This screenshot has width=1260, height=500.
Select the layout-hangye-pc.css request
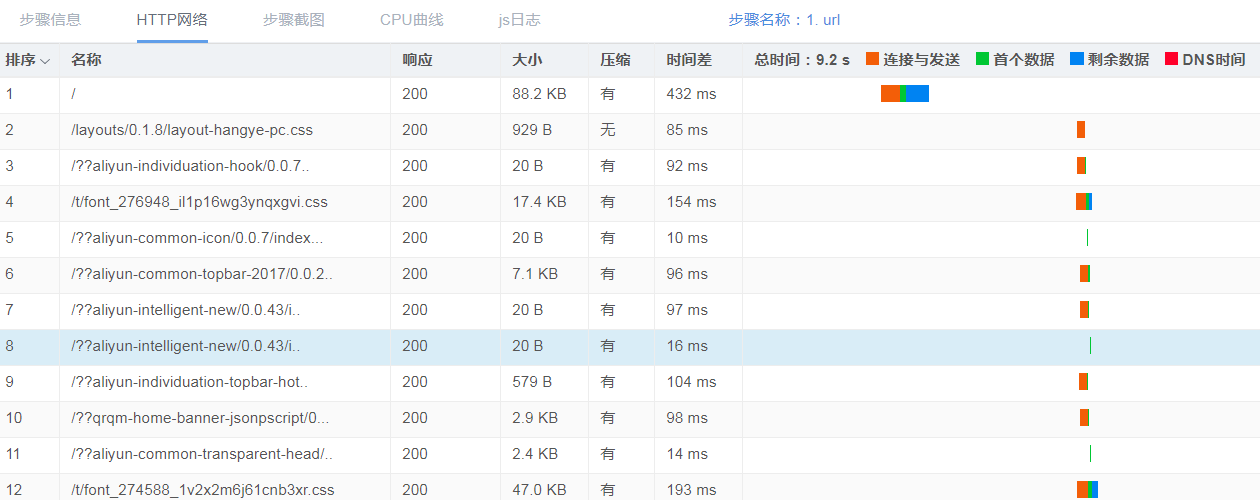point(191,130)
